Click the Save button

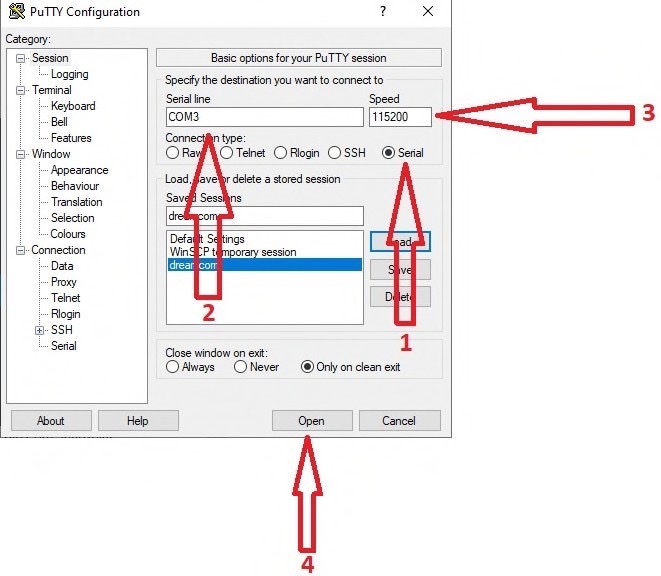click(x=400, y=269)
